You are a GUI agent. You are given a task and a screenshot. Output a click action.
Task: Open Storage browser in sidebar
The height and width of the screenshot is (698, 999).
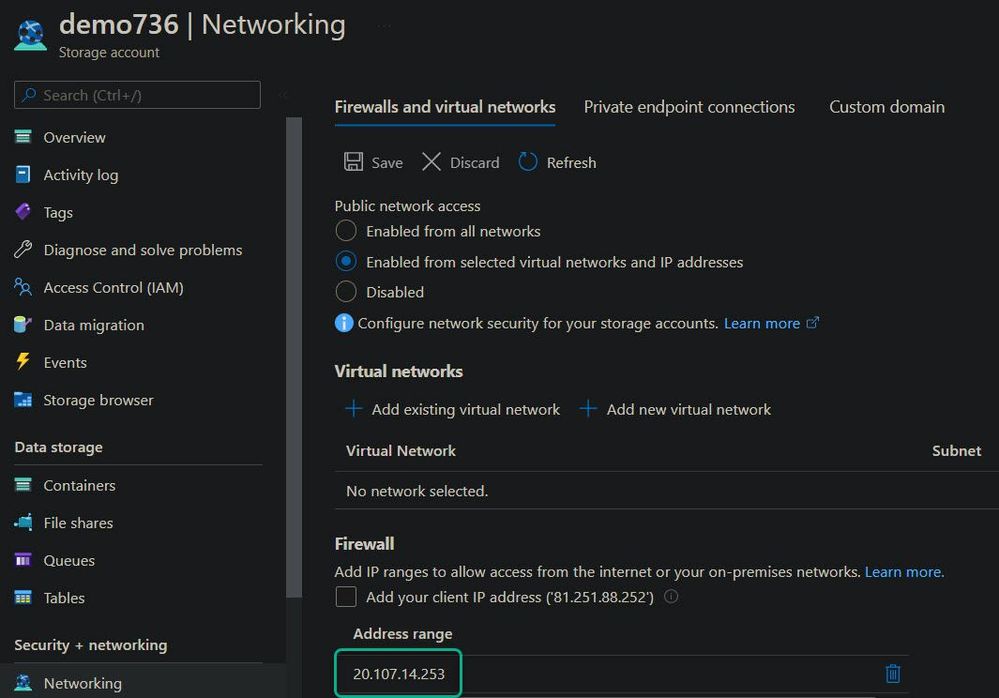98,400
